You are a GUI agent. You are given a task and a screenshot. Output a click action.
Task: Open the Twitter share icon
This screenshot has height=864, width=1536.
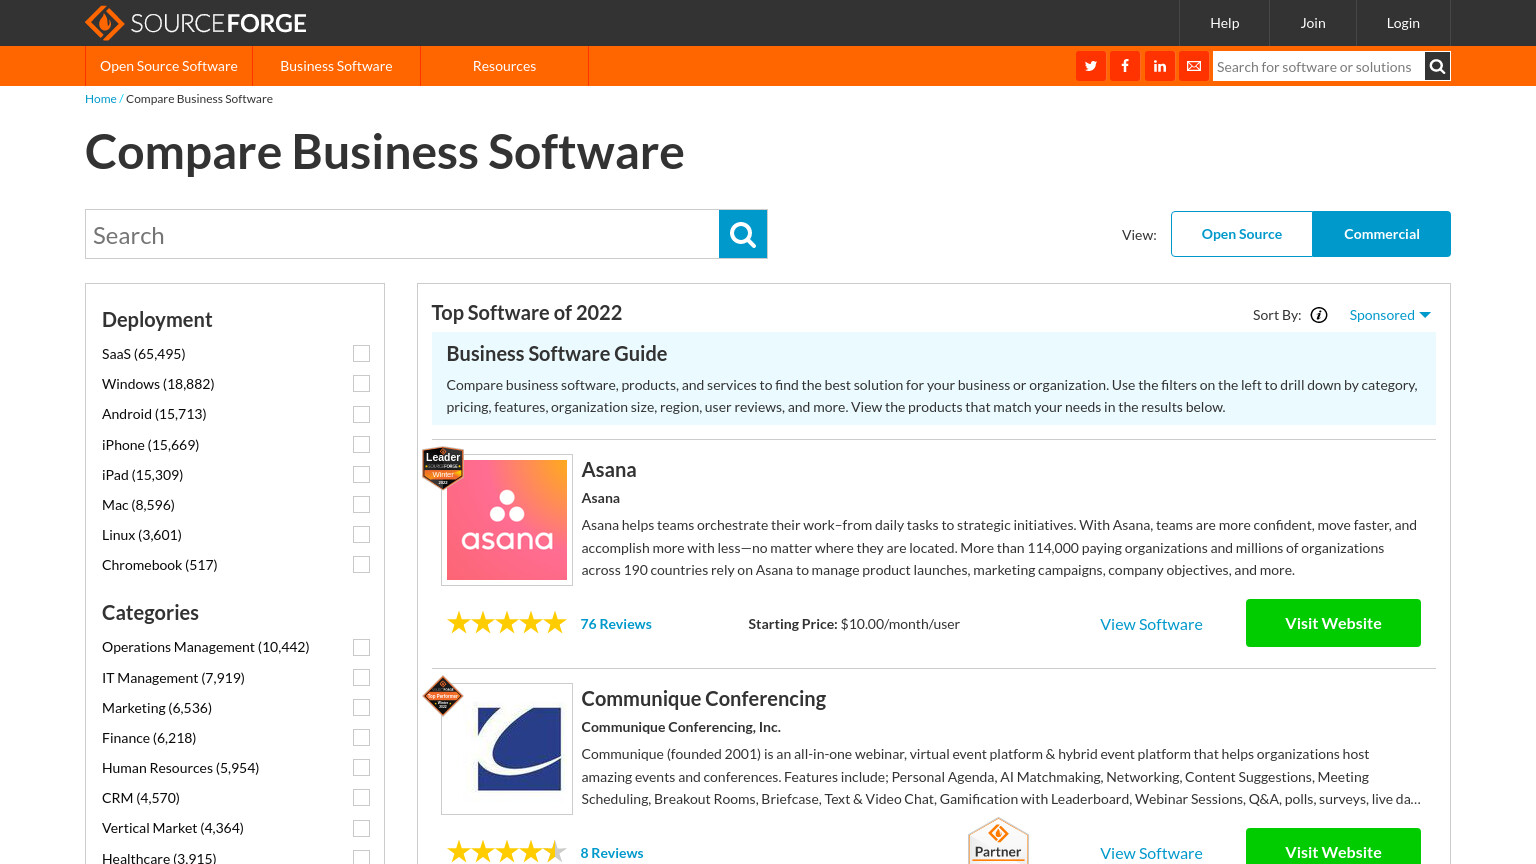point(1091,66)
